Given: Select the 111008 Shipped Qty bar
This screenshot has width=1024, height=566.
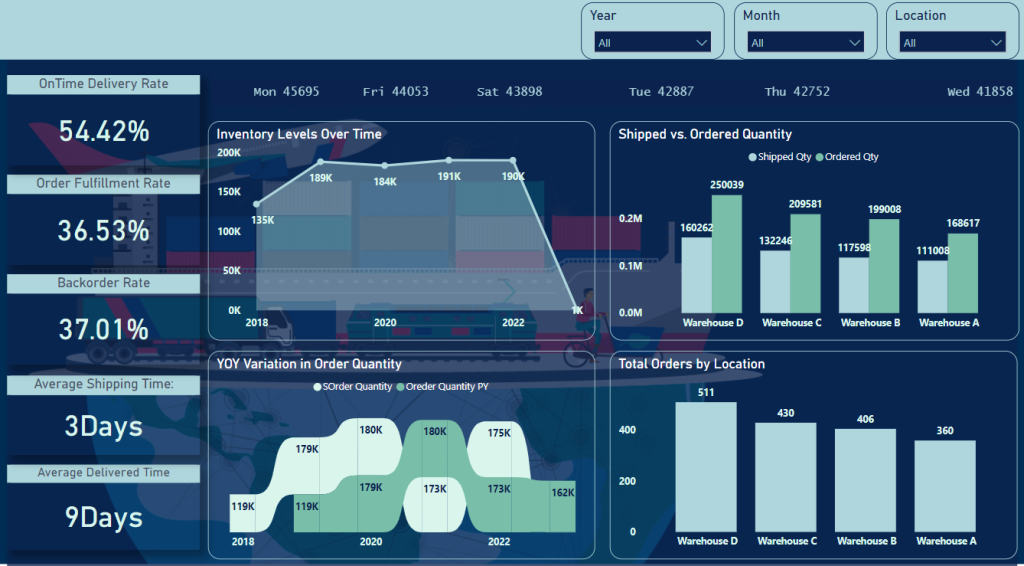Looking at the screenshot, I should tap(932, 286).
